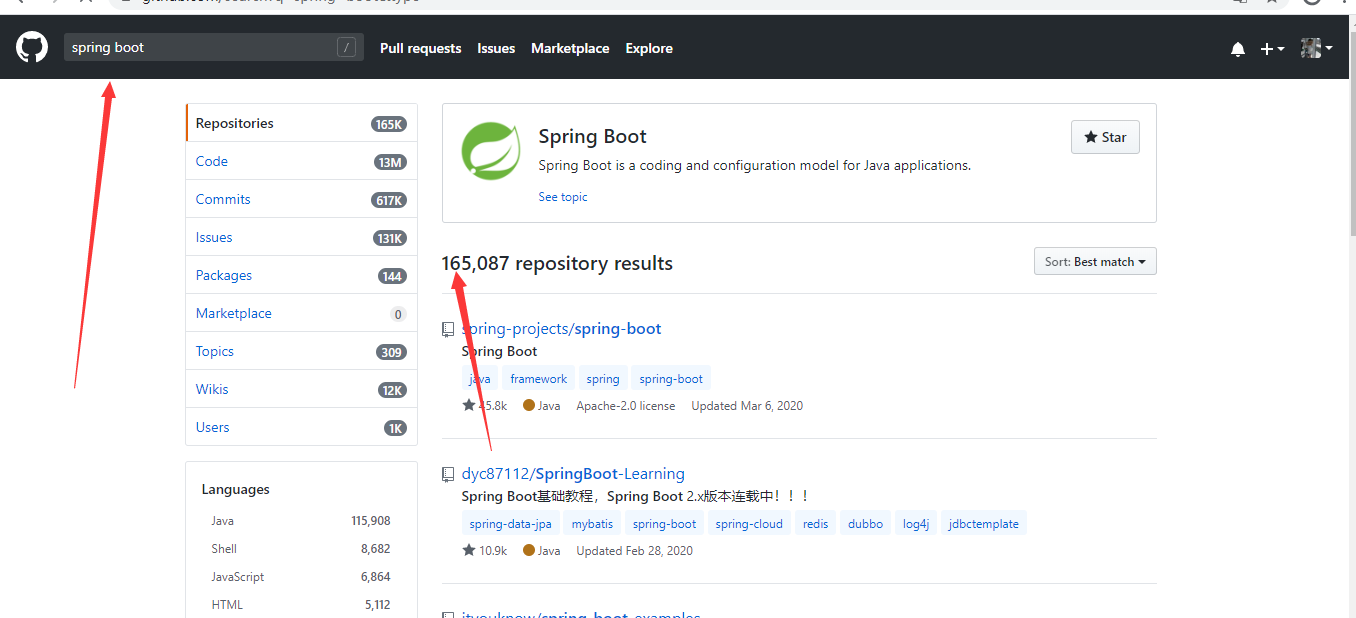The image size is (1356, 618).
Task: Open the Sort: Best match dropdown
Action: click(1095, 262)
